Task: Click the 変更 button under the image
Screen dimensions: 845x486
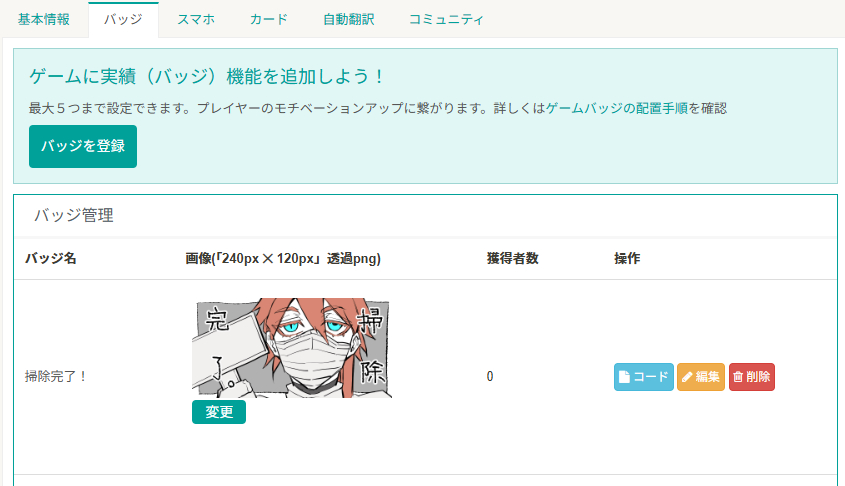Action: [219, 412]
